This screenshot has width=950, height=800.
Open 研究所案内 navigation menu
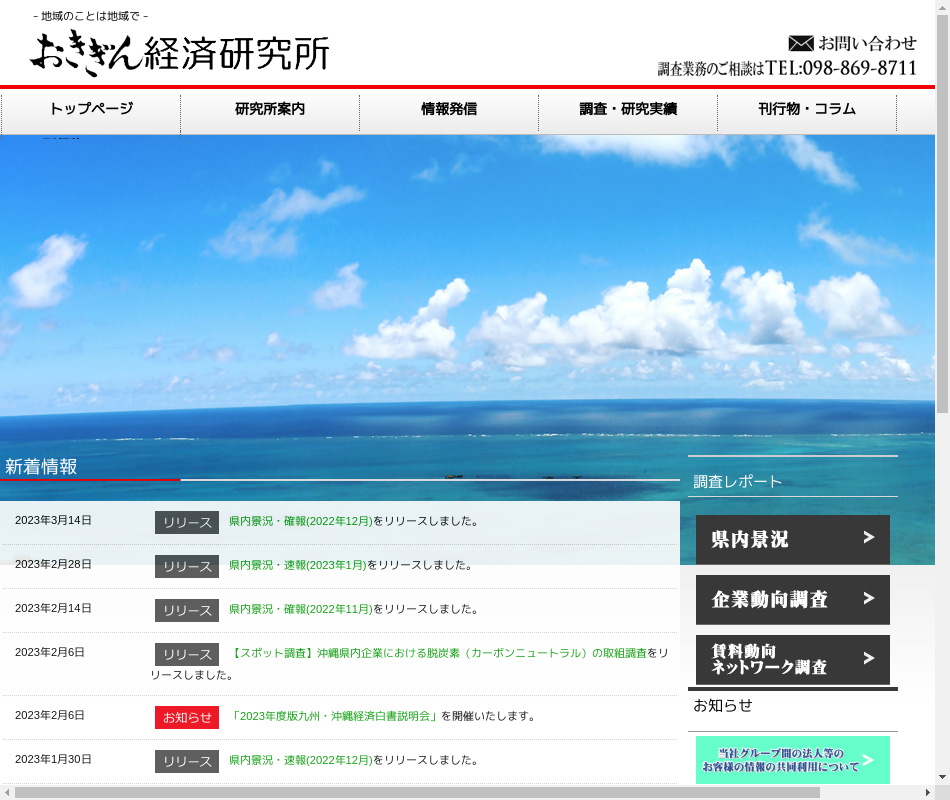coord(270,109)
